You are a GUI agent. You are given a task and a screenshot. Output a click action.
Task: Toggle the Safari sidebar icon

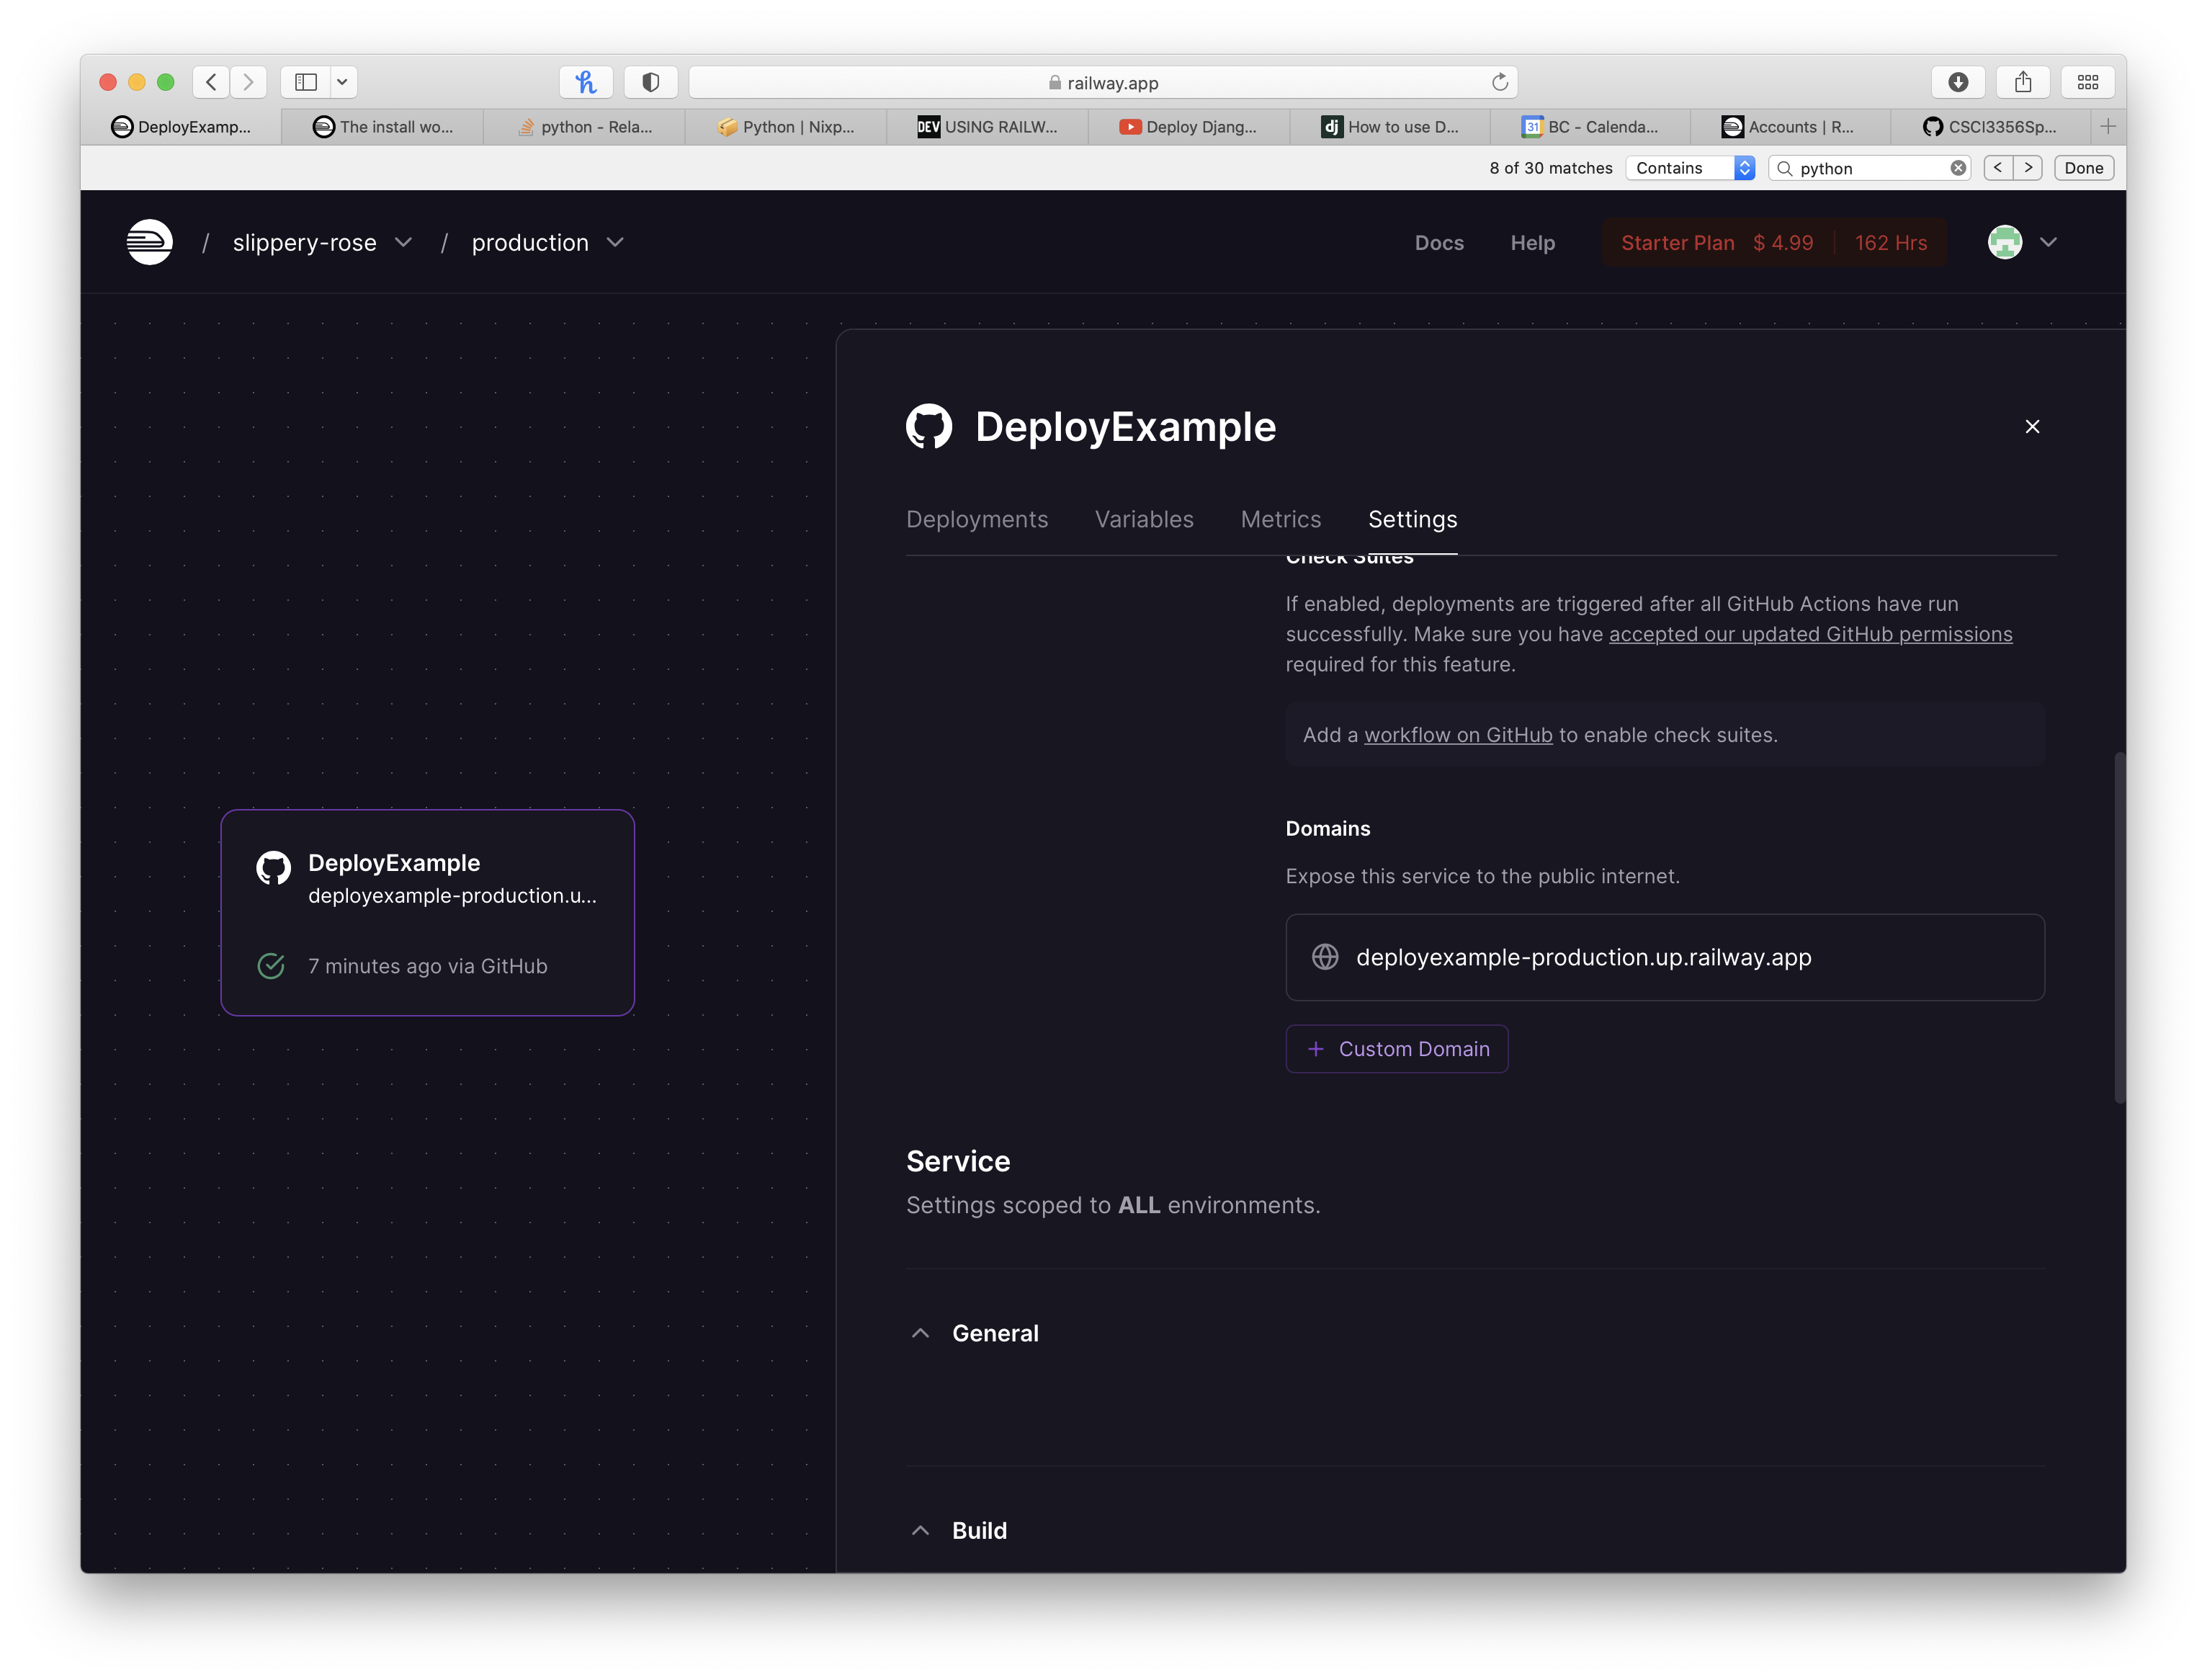click(x=306, y=82)
